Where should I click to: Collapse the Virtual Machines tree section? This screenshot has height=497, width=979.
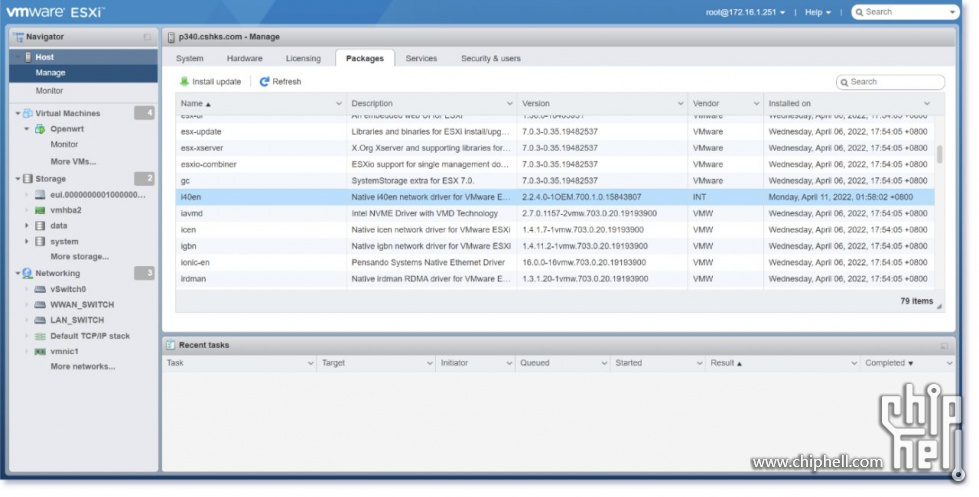click(x=17, y=114)
